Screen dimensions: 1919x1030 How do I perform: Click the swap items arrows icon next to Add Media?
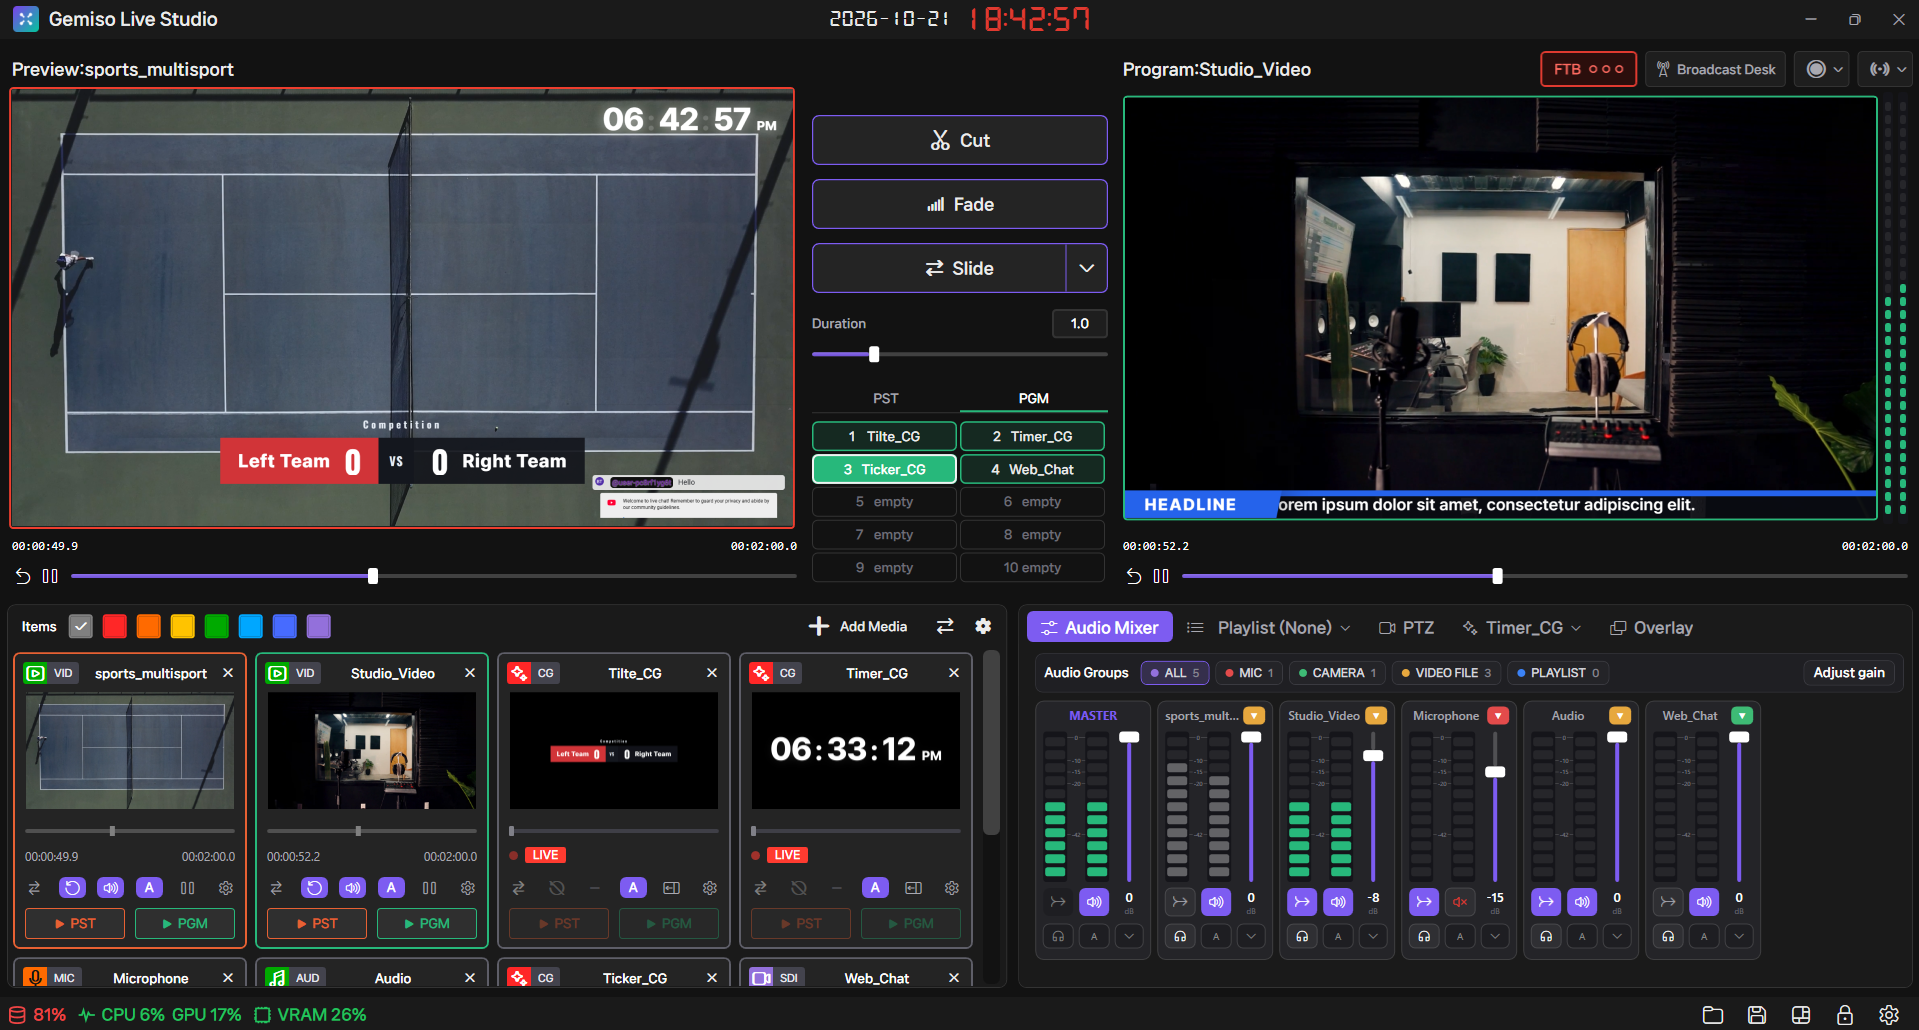point(945,626)
